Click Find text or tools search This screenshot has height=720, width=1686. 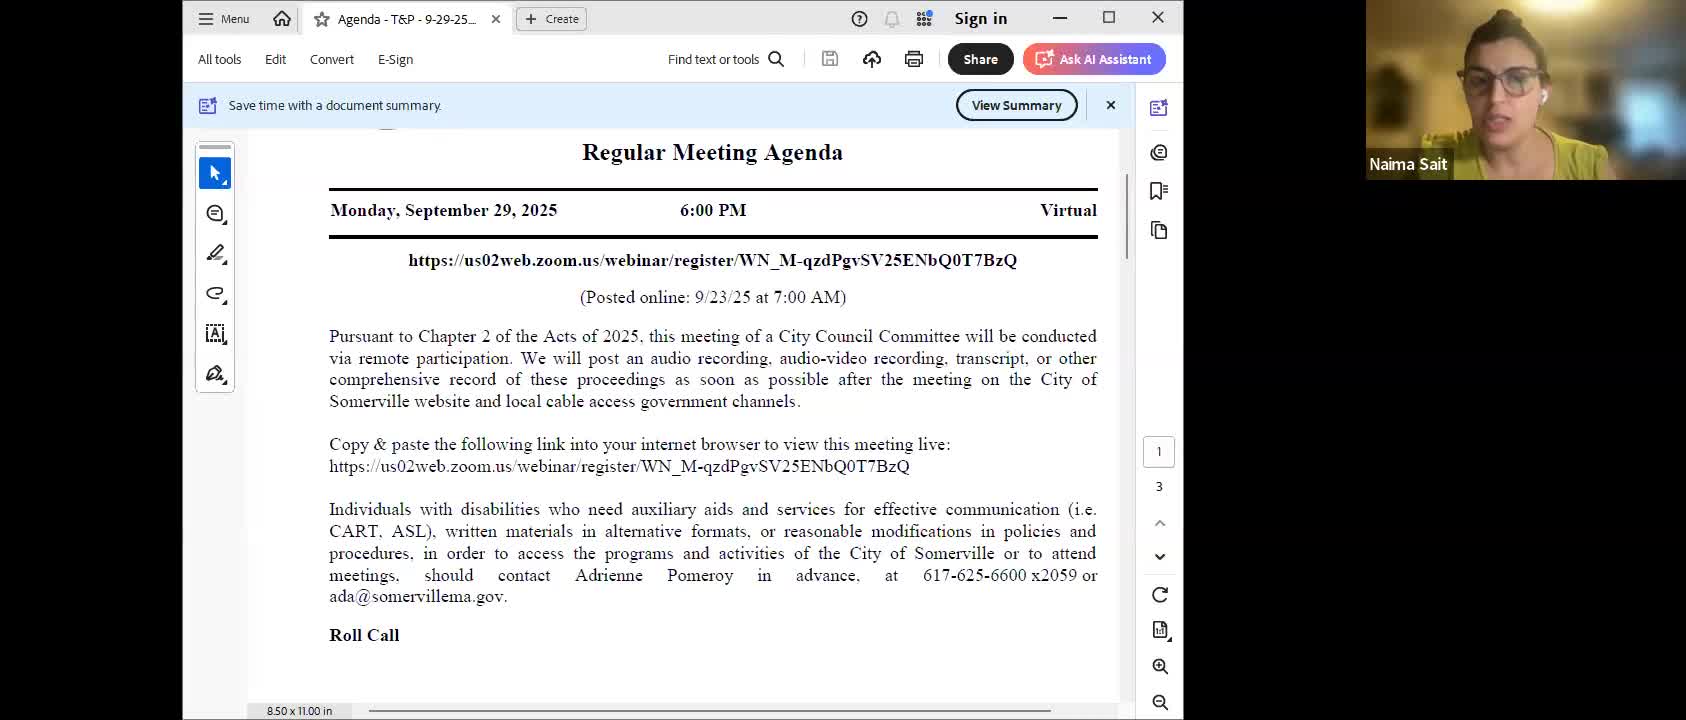click(x=726, y=59)
